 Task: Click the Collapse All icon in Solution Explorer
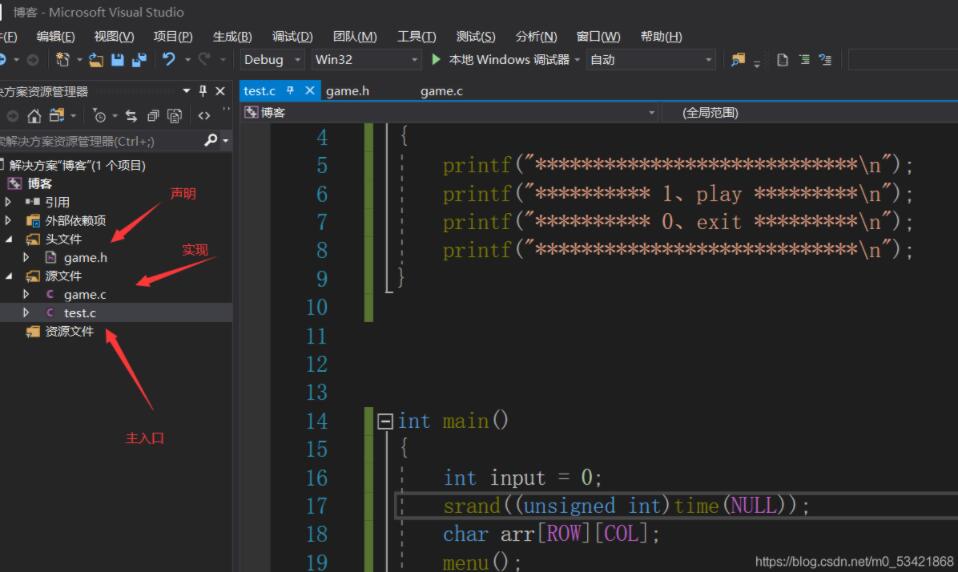click(x=153, y=116)
